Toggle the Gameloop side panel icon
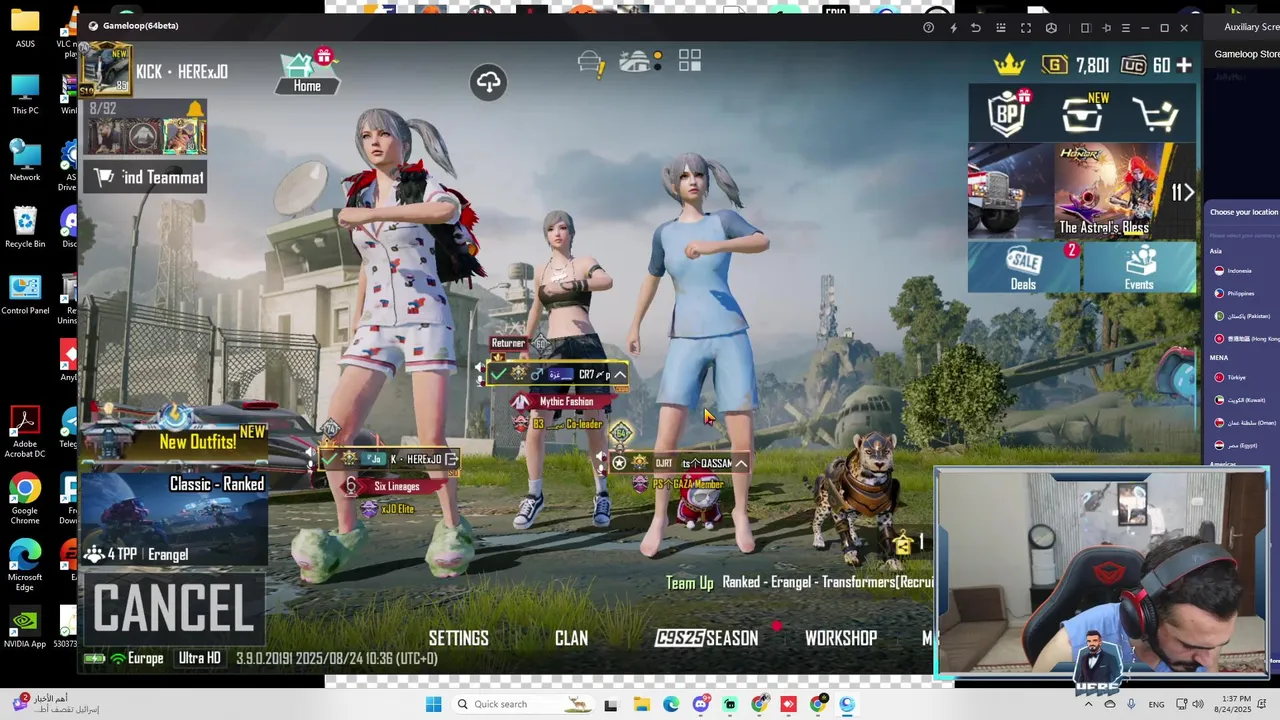The height and width of the screenshot is (720, 1280). click(x=1085, y=28)
